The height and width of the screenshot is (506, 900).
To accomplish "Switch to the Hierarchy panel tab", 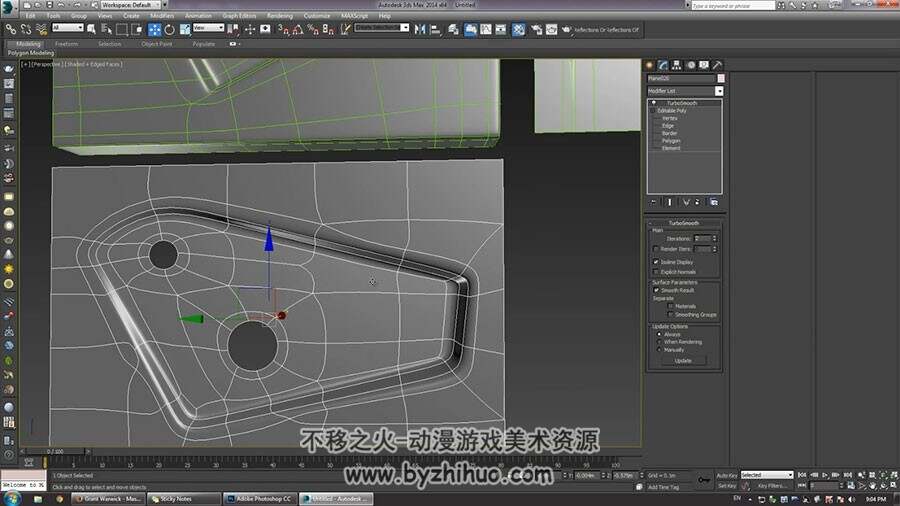I will [x=677, y=65].
